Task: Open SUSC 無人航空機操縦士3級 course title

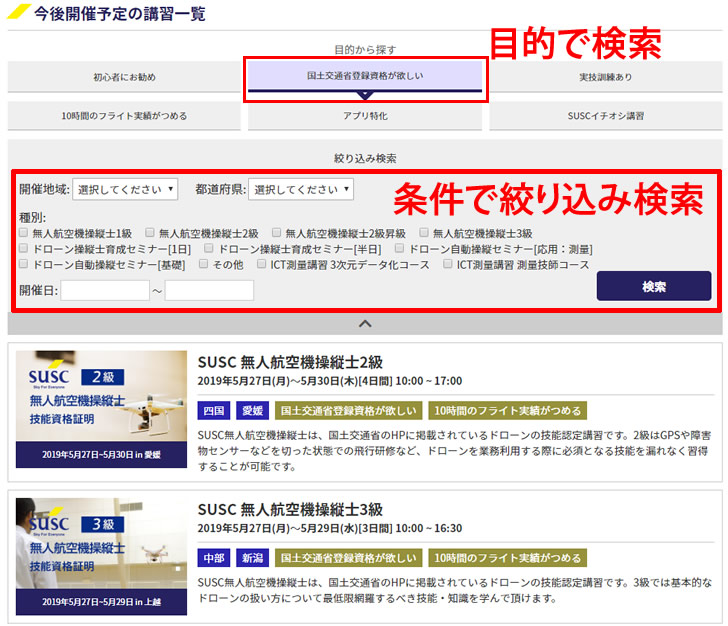Action: pos(290,509)
